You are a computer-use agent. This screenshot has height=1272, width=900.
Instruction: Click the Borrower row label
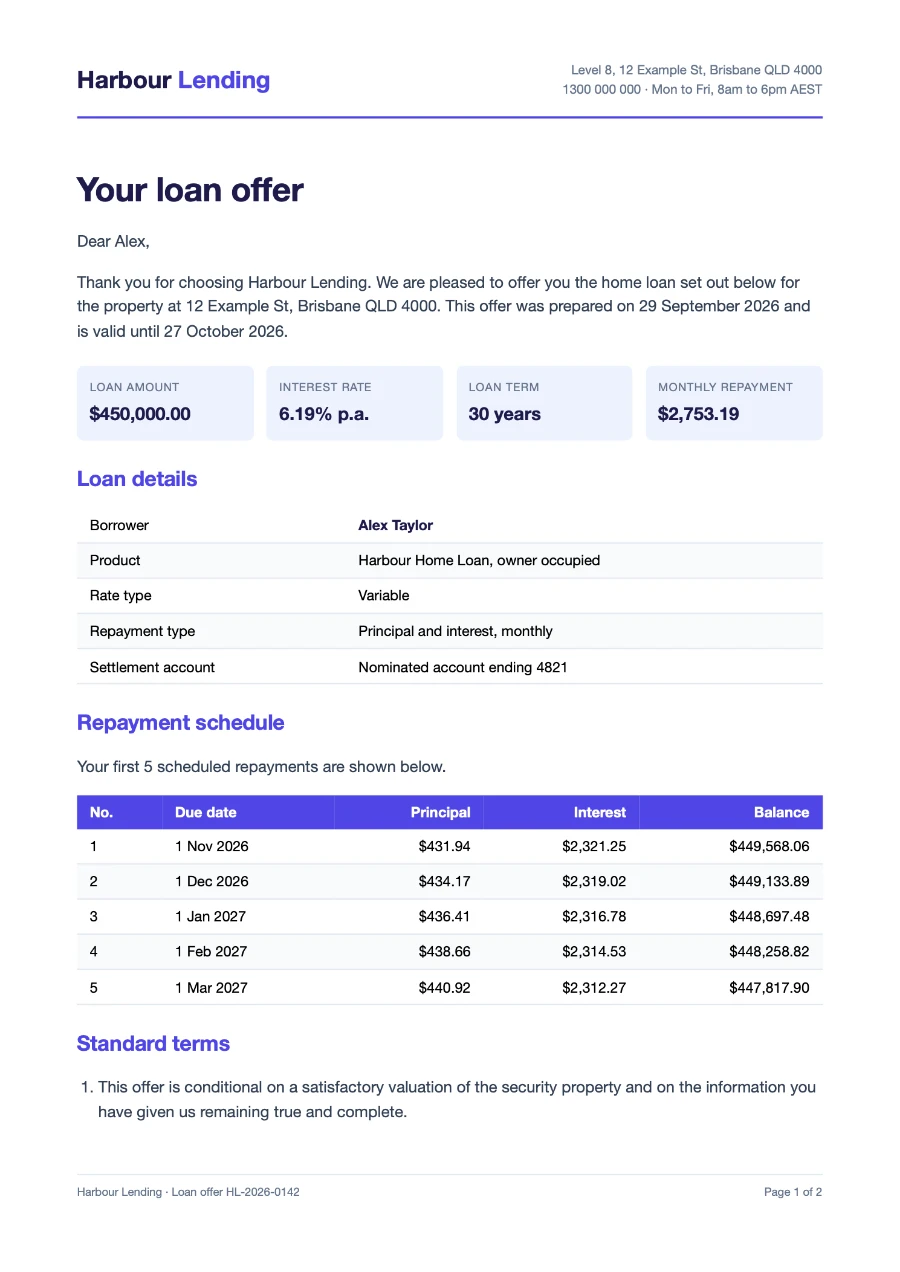coord(119,525)
